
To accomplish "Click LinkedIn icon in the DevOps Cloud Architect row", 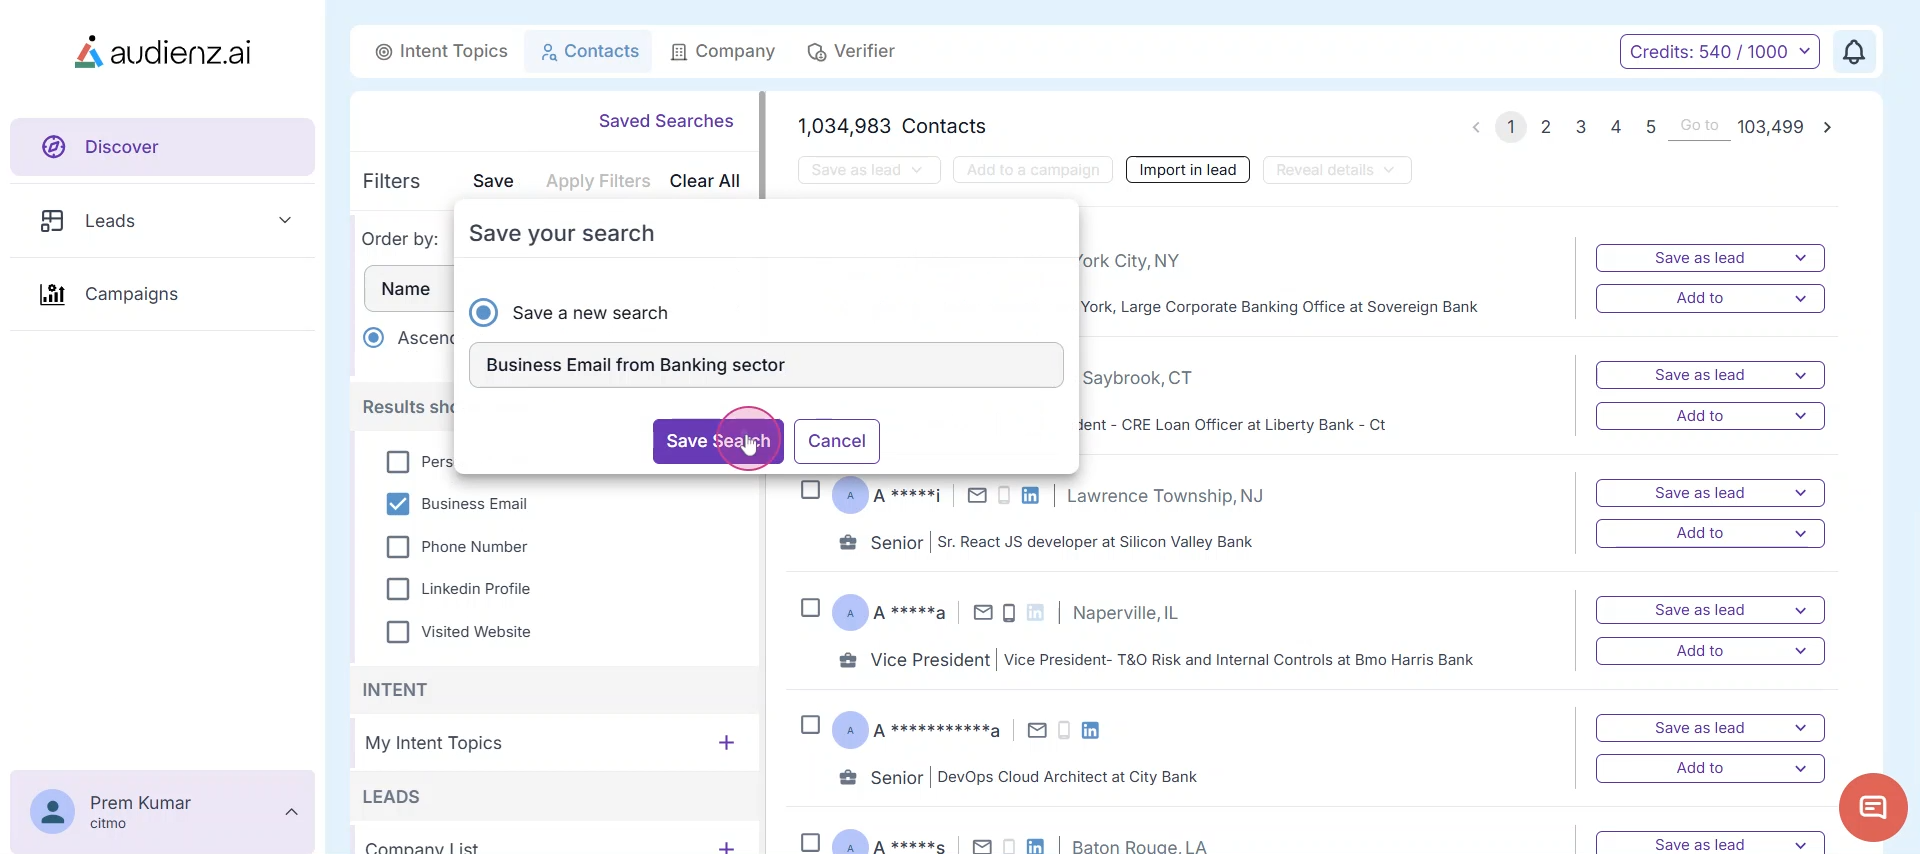I will coord(1090,730).
